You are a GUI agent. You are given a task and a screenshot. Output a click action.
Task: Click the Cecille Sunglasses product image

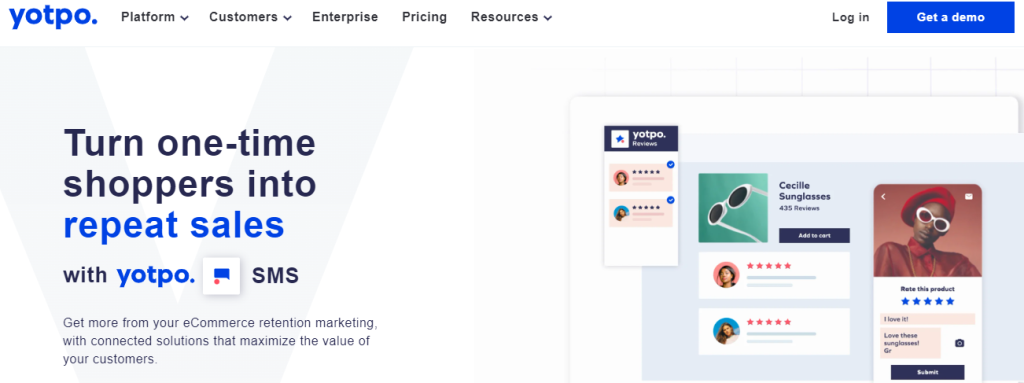(x=733, y=208)
